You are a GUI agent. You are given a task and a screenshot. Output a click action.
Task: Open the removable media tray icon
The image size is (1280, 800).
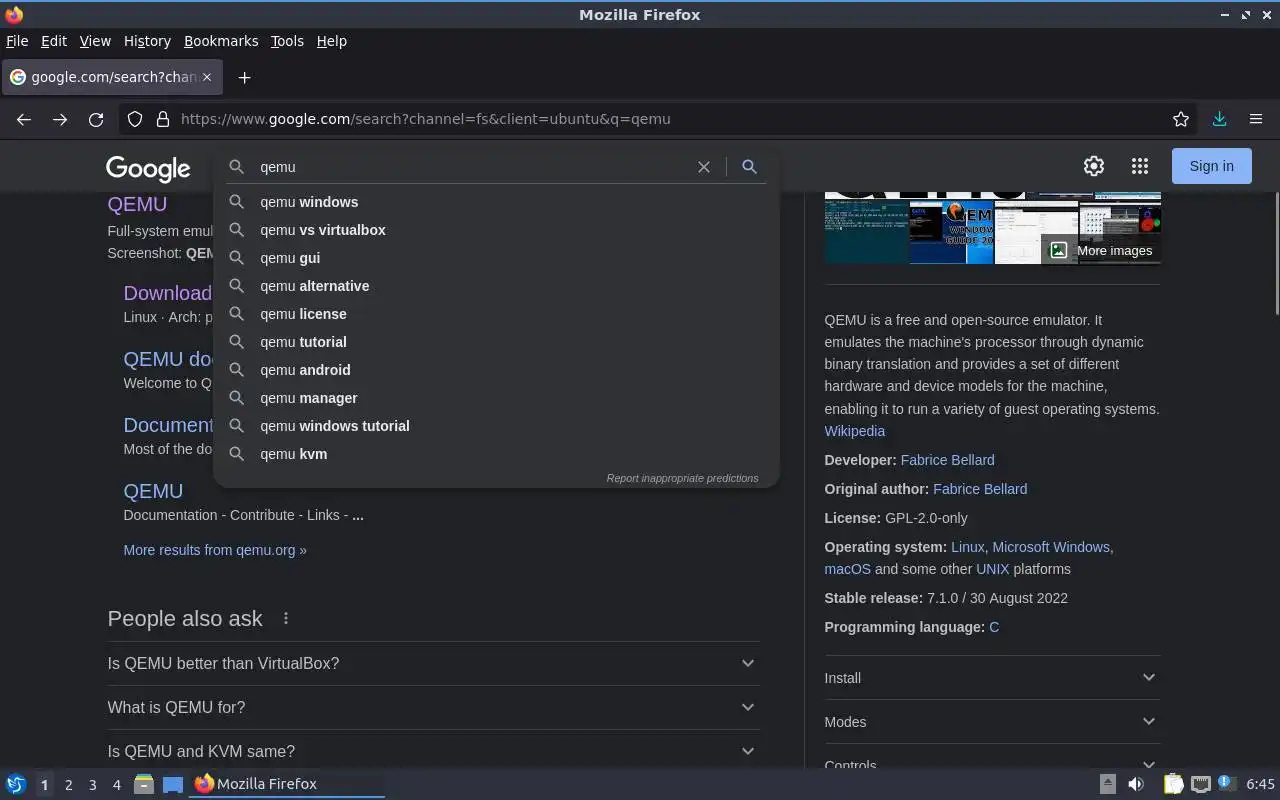pyautogui.click(x=1108, y=784)
